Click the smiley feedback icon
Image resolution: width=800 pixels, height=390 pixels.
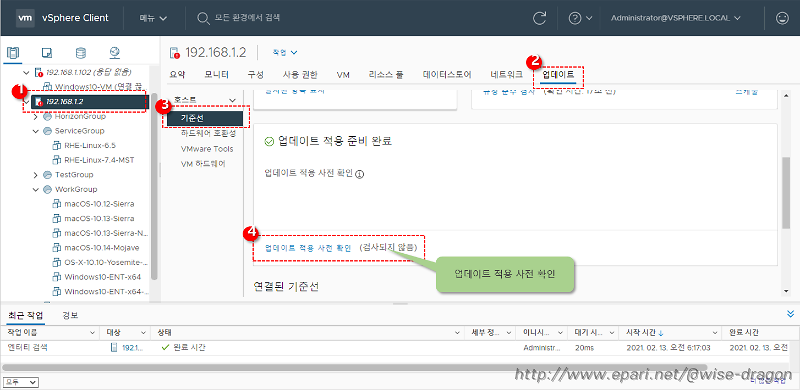click(782, 18)
